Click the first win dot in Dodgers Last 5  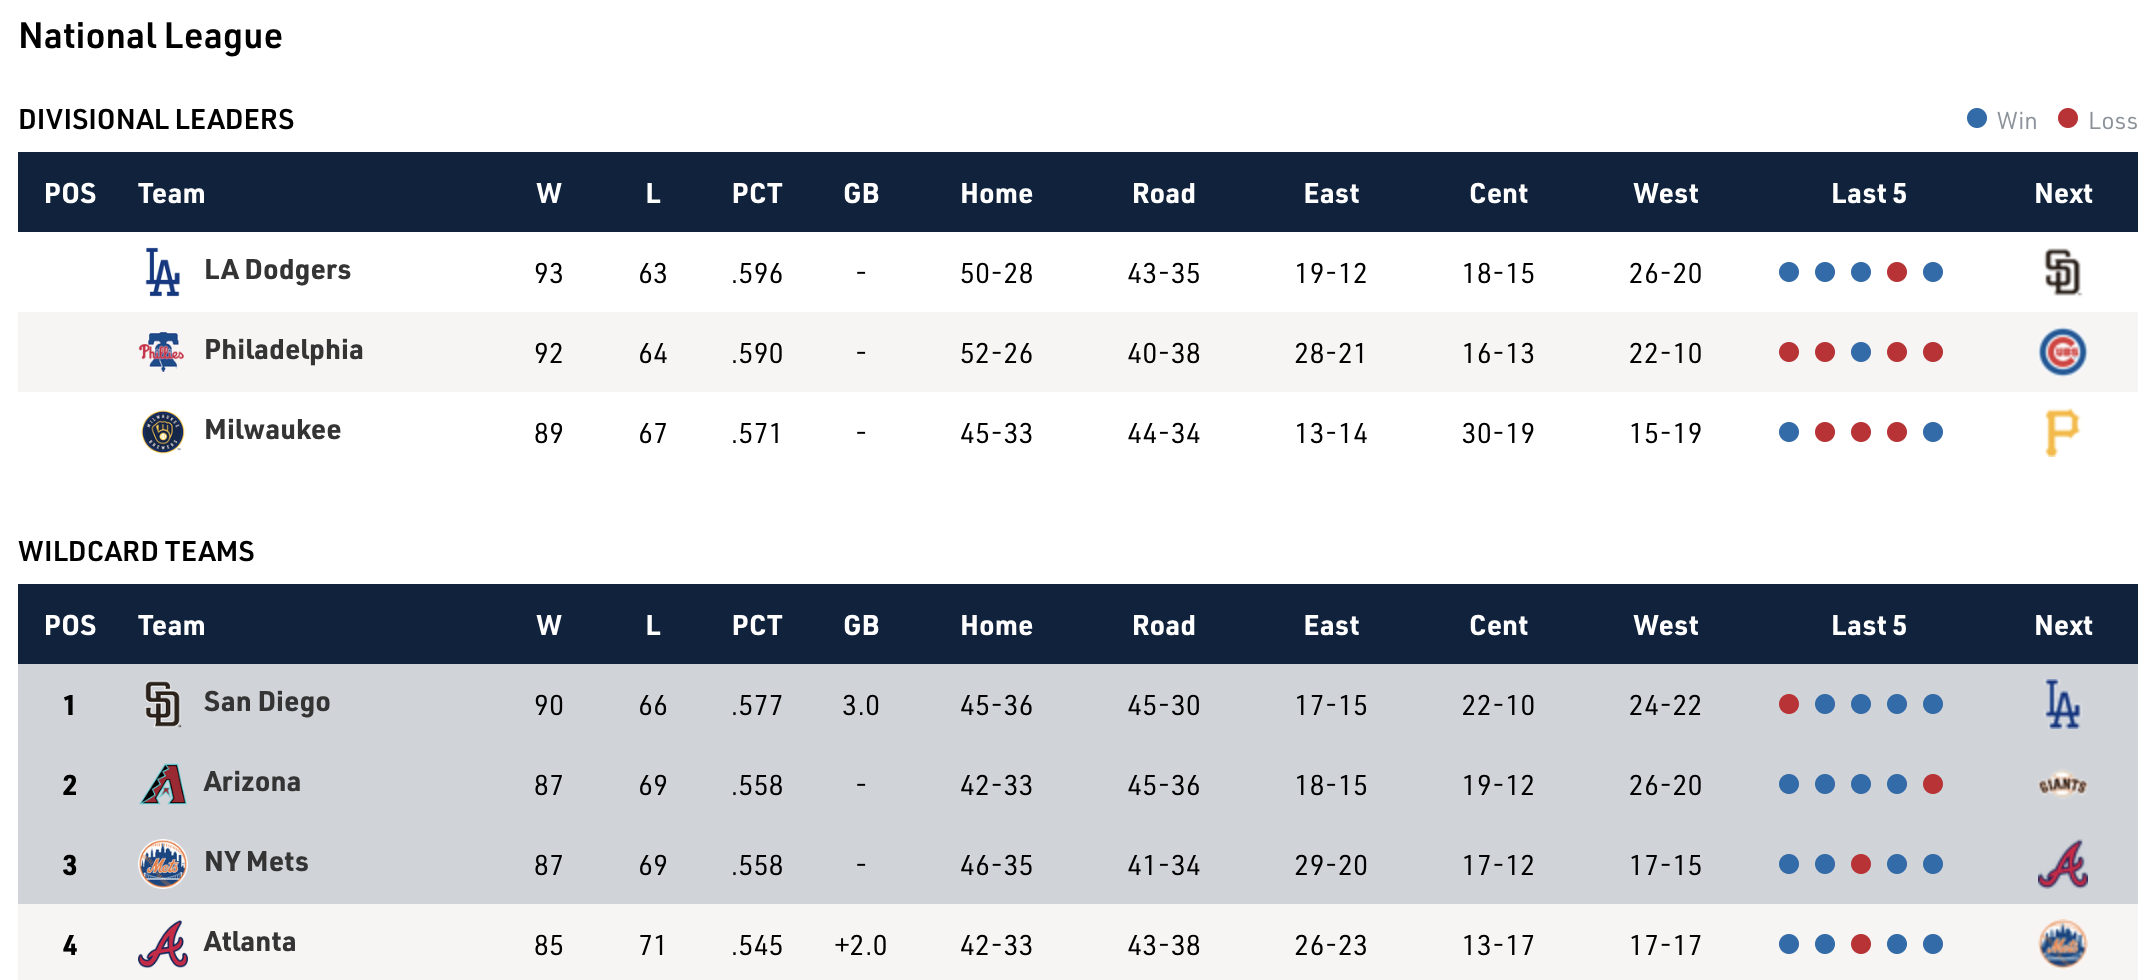[x=1787, y=270]
